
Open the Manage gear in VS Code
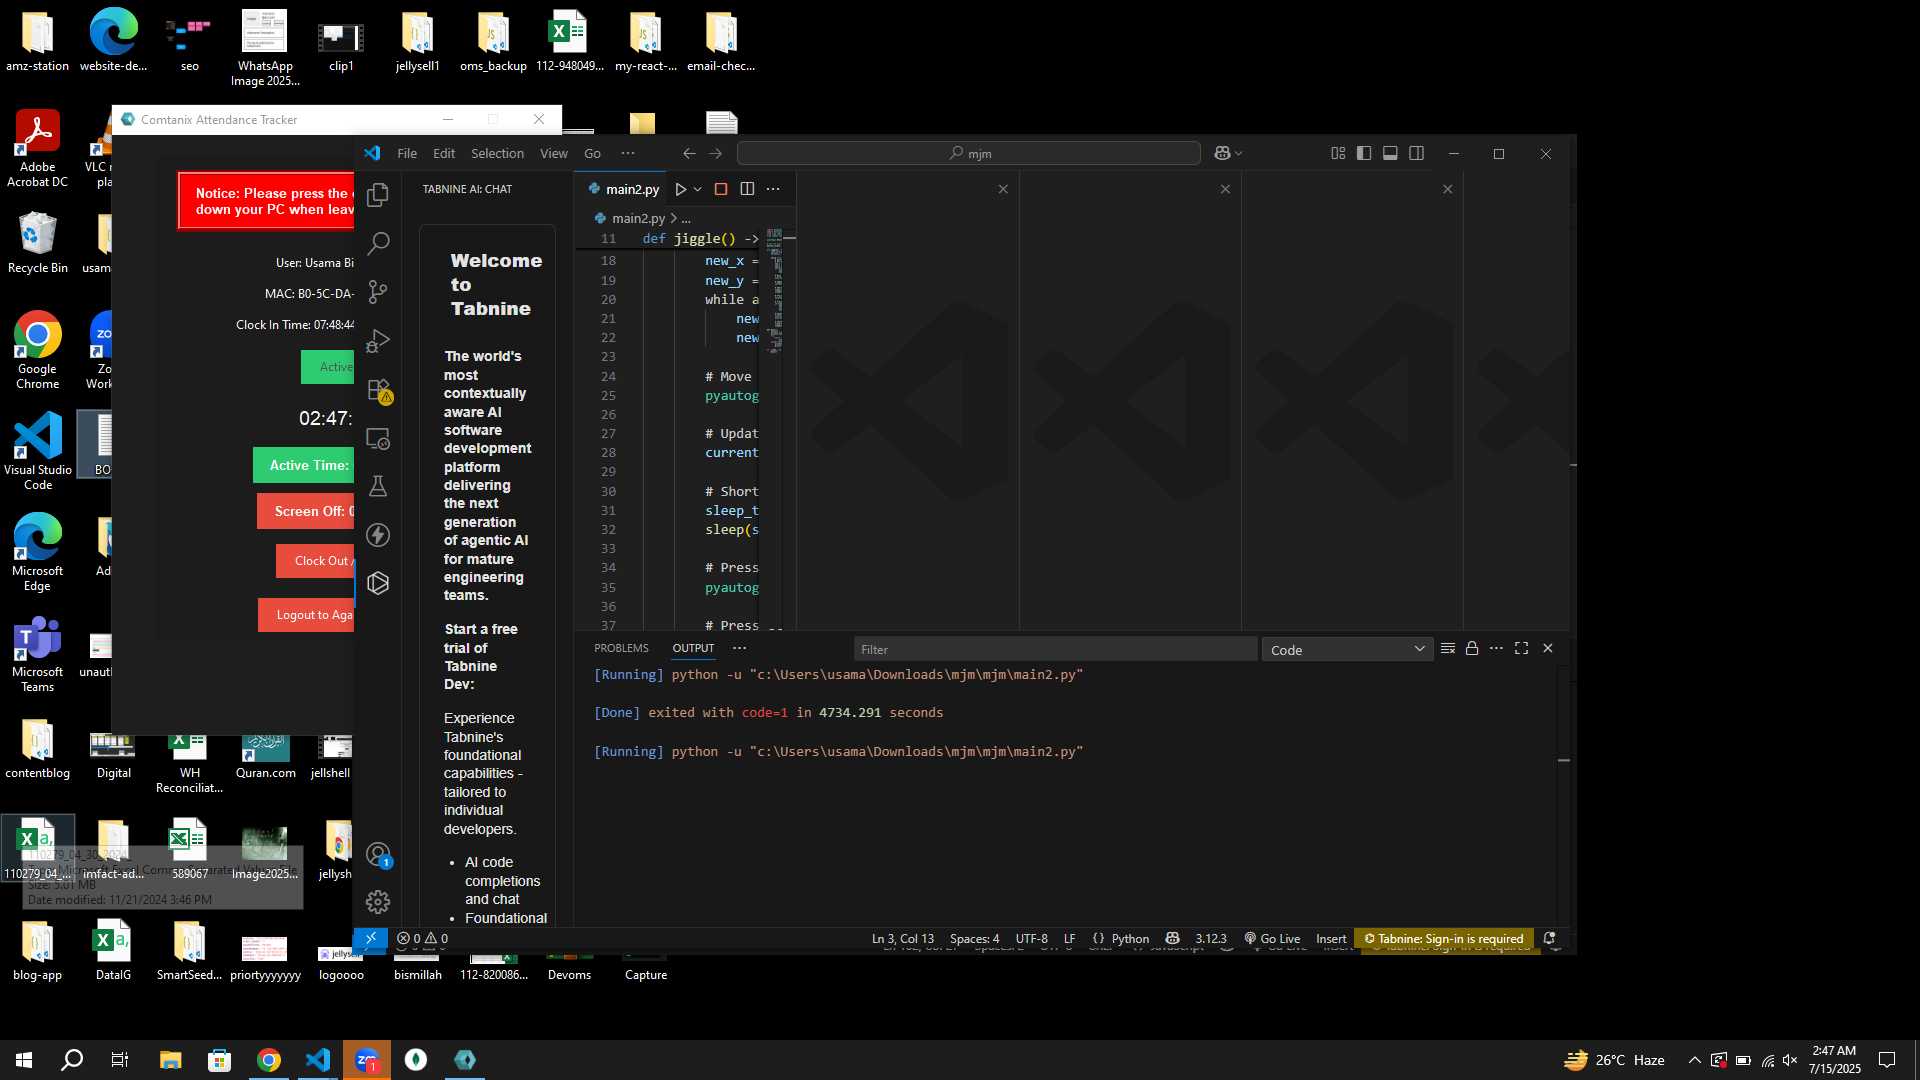(x=378, y=902)
